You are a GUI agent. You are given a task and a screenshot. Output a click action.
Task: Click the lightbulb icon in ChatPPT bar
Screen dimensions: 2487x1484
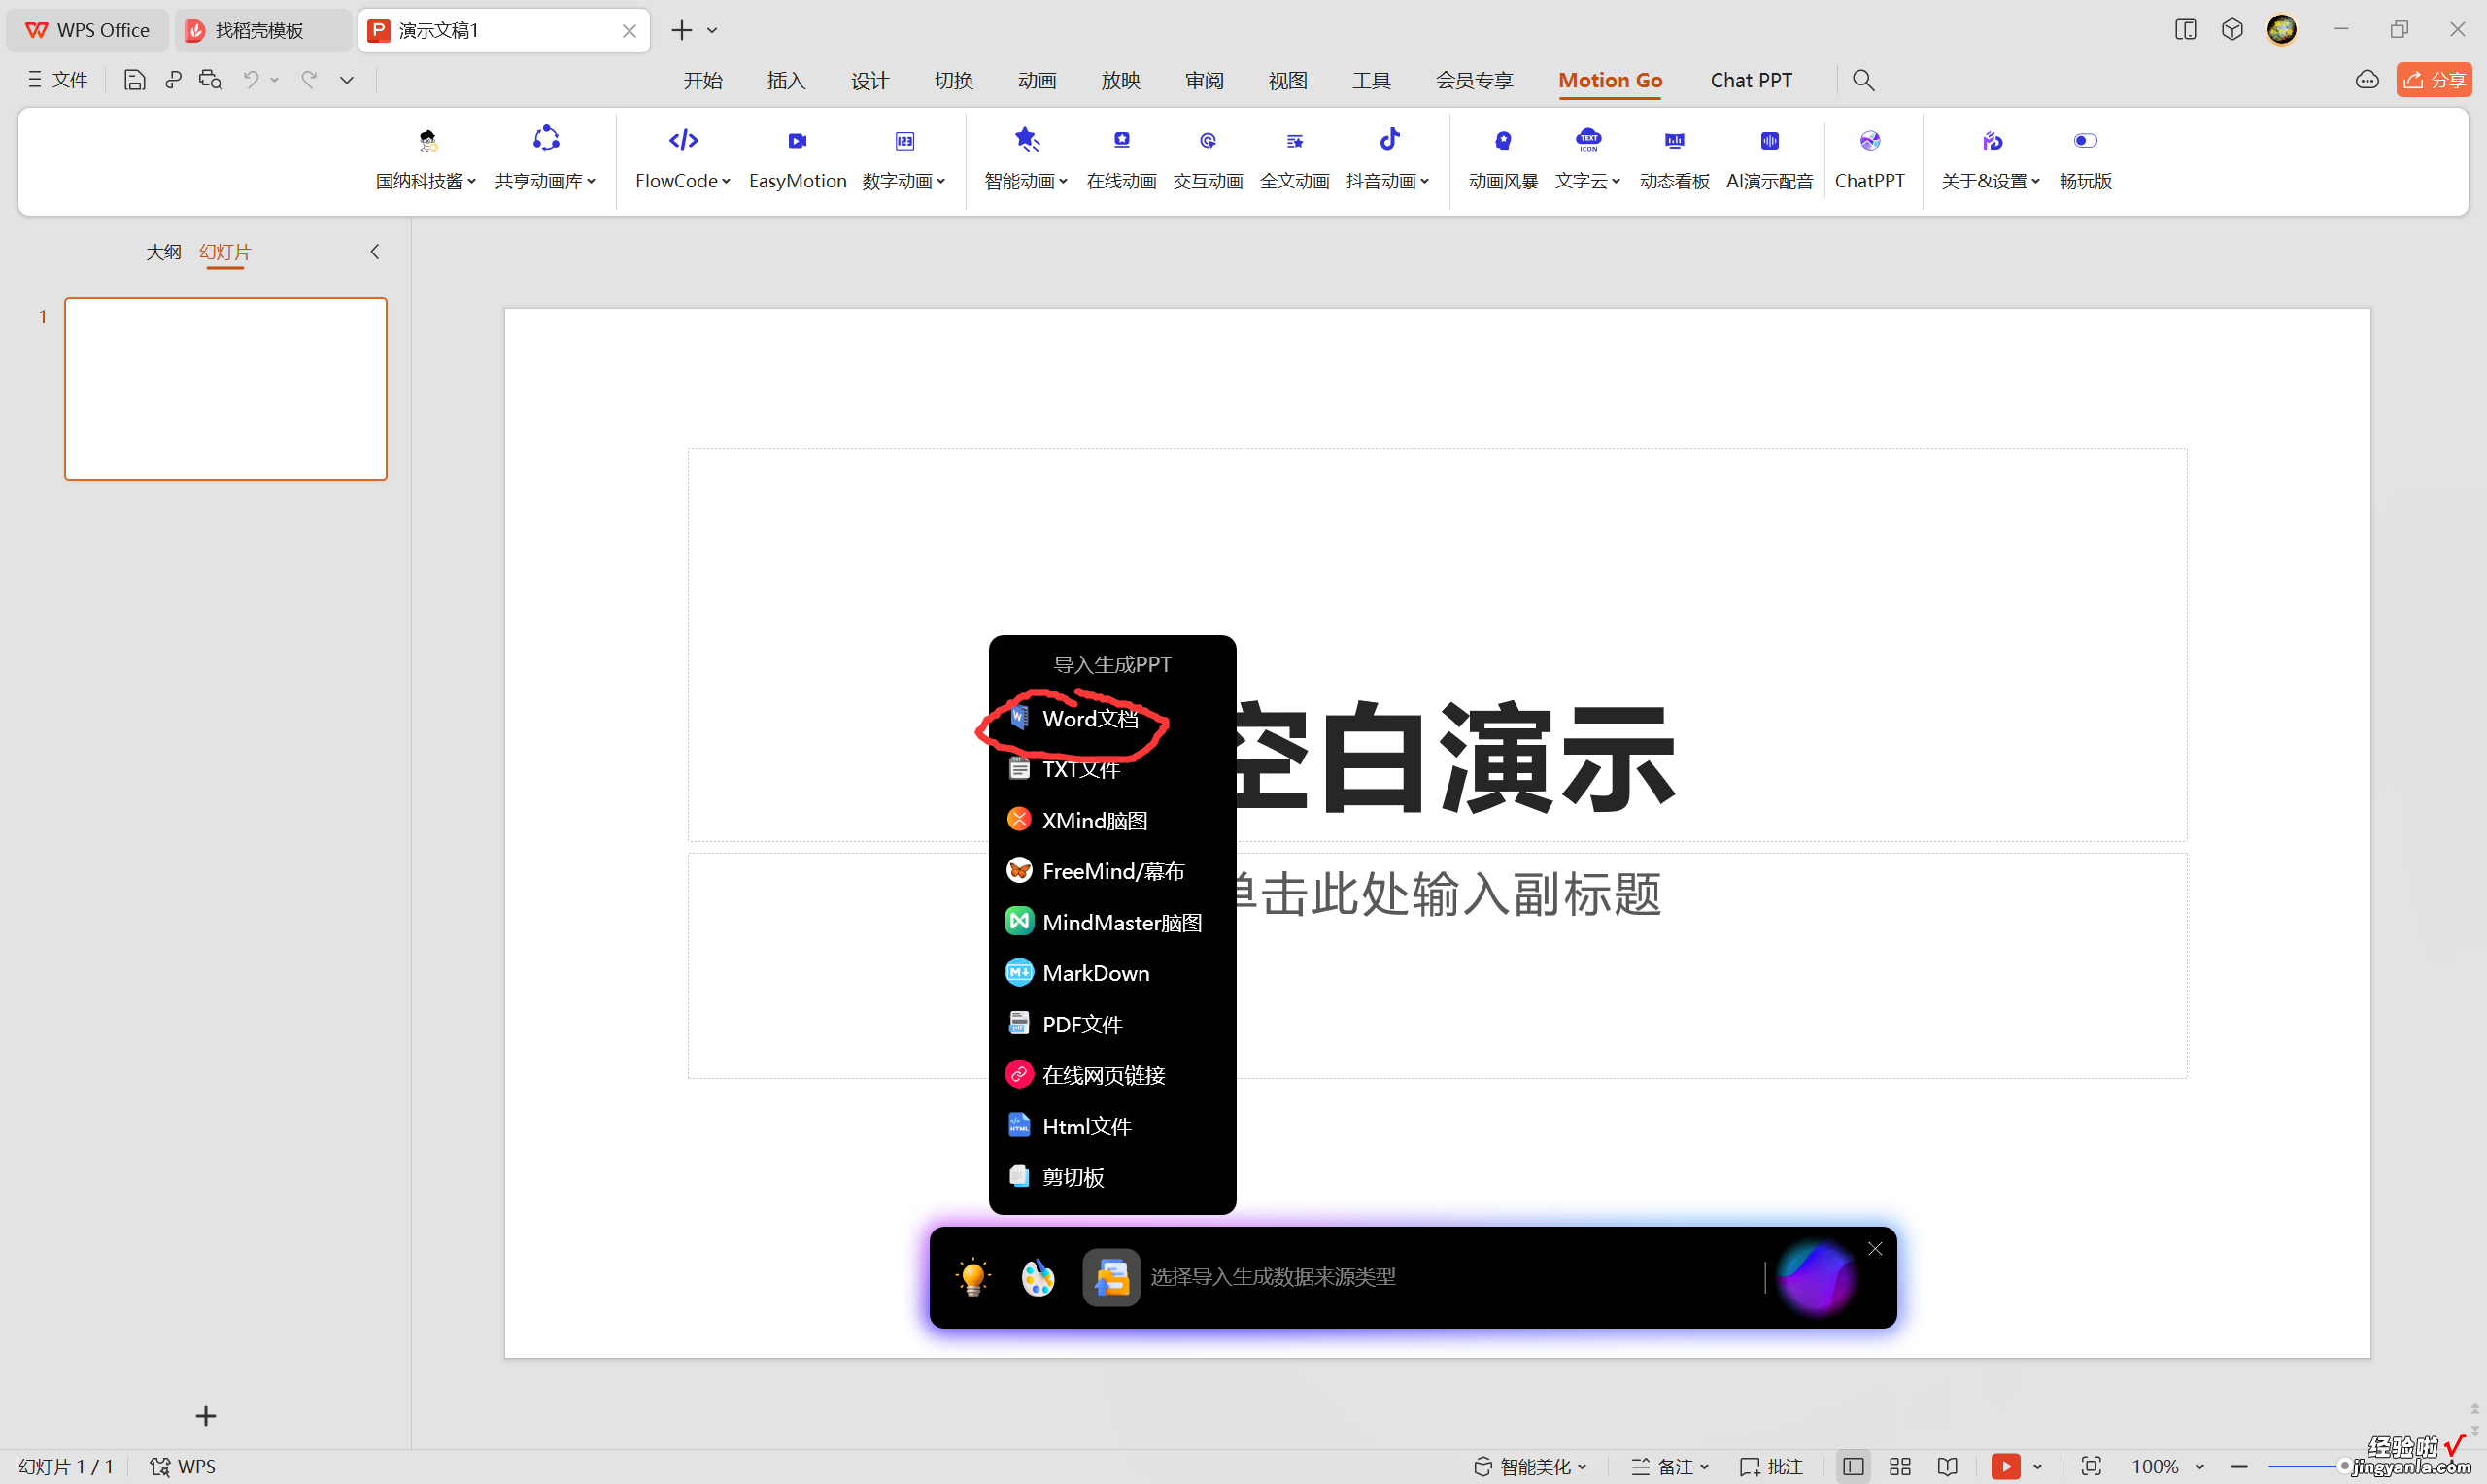coord(972,1277)
